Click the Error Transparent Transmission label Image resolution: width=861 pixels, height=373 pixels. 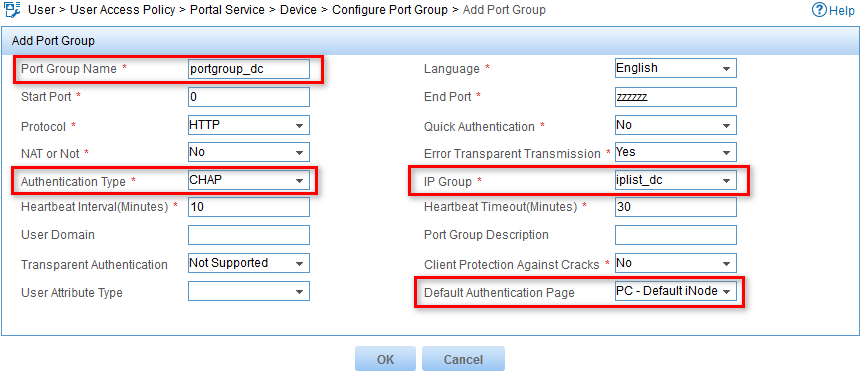tap(512, 154)
